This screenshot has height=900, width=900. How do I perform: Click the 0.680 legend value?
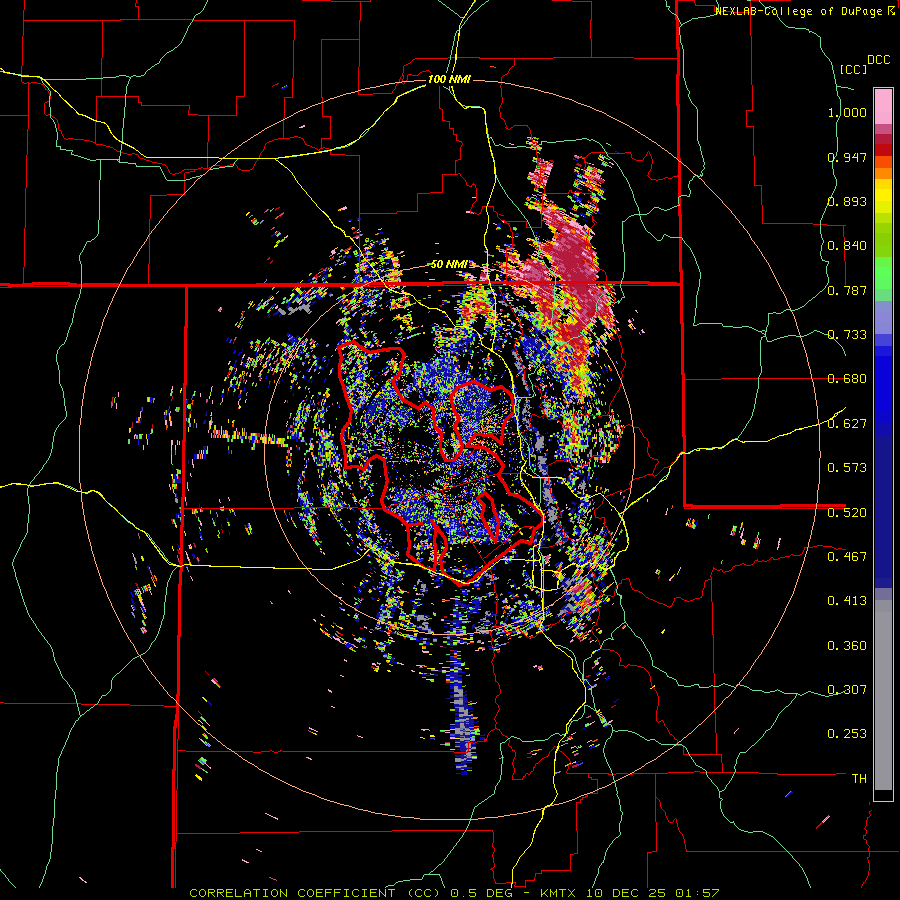pyautogui.click(x=847, y=379)
